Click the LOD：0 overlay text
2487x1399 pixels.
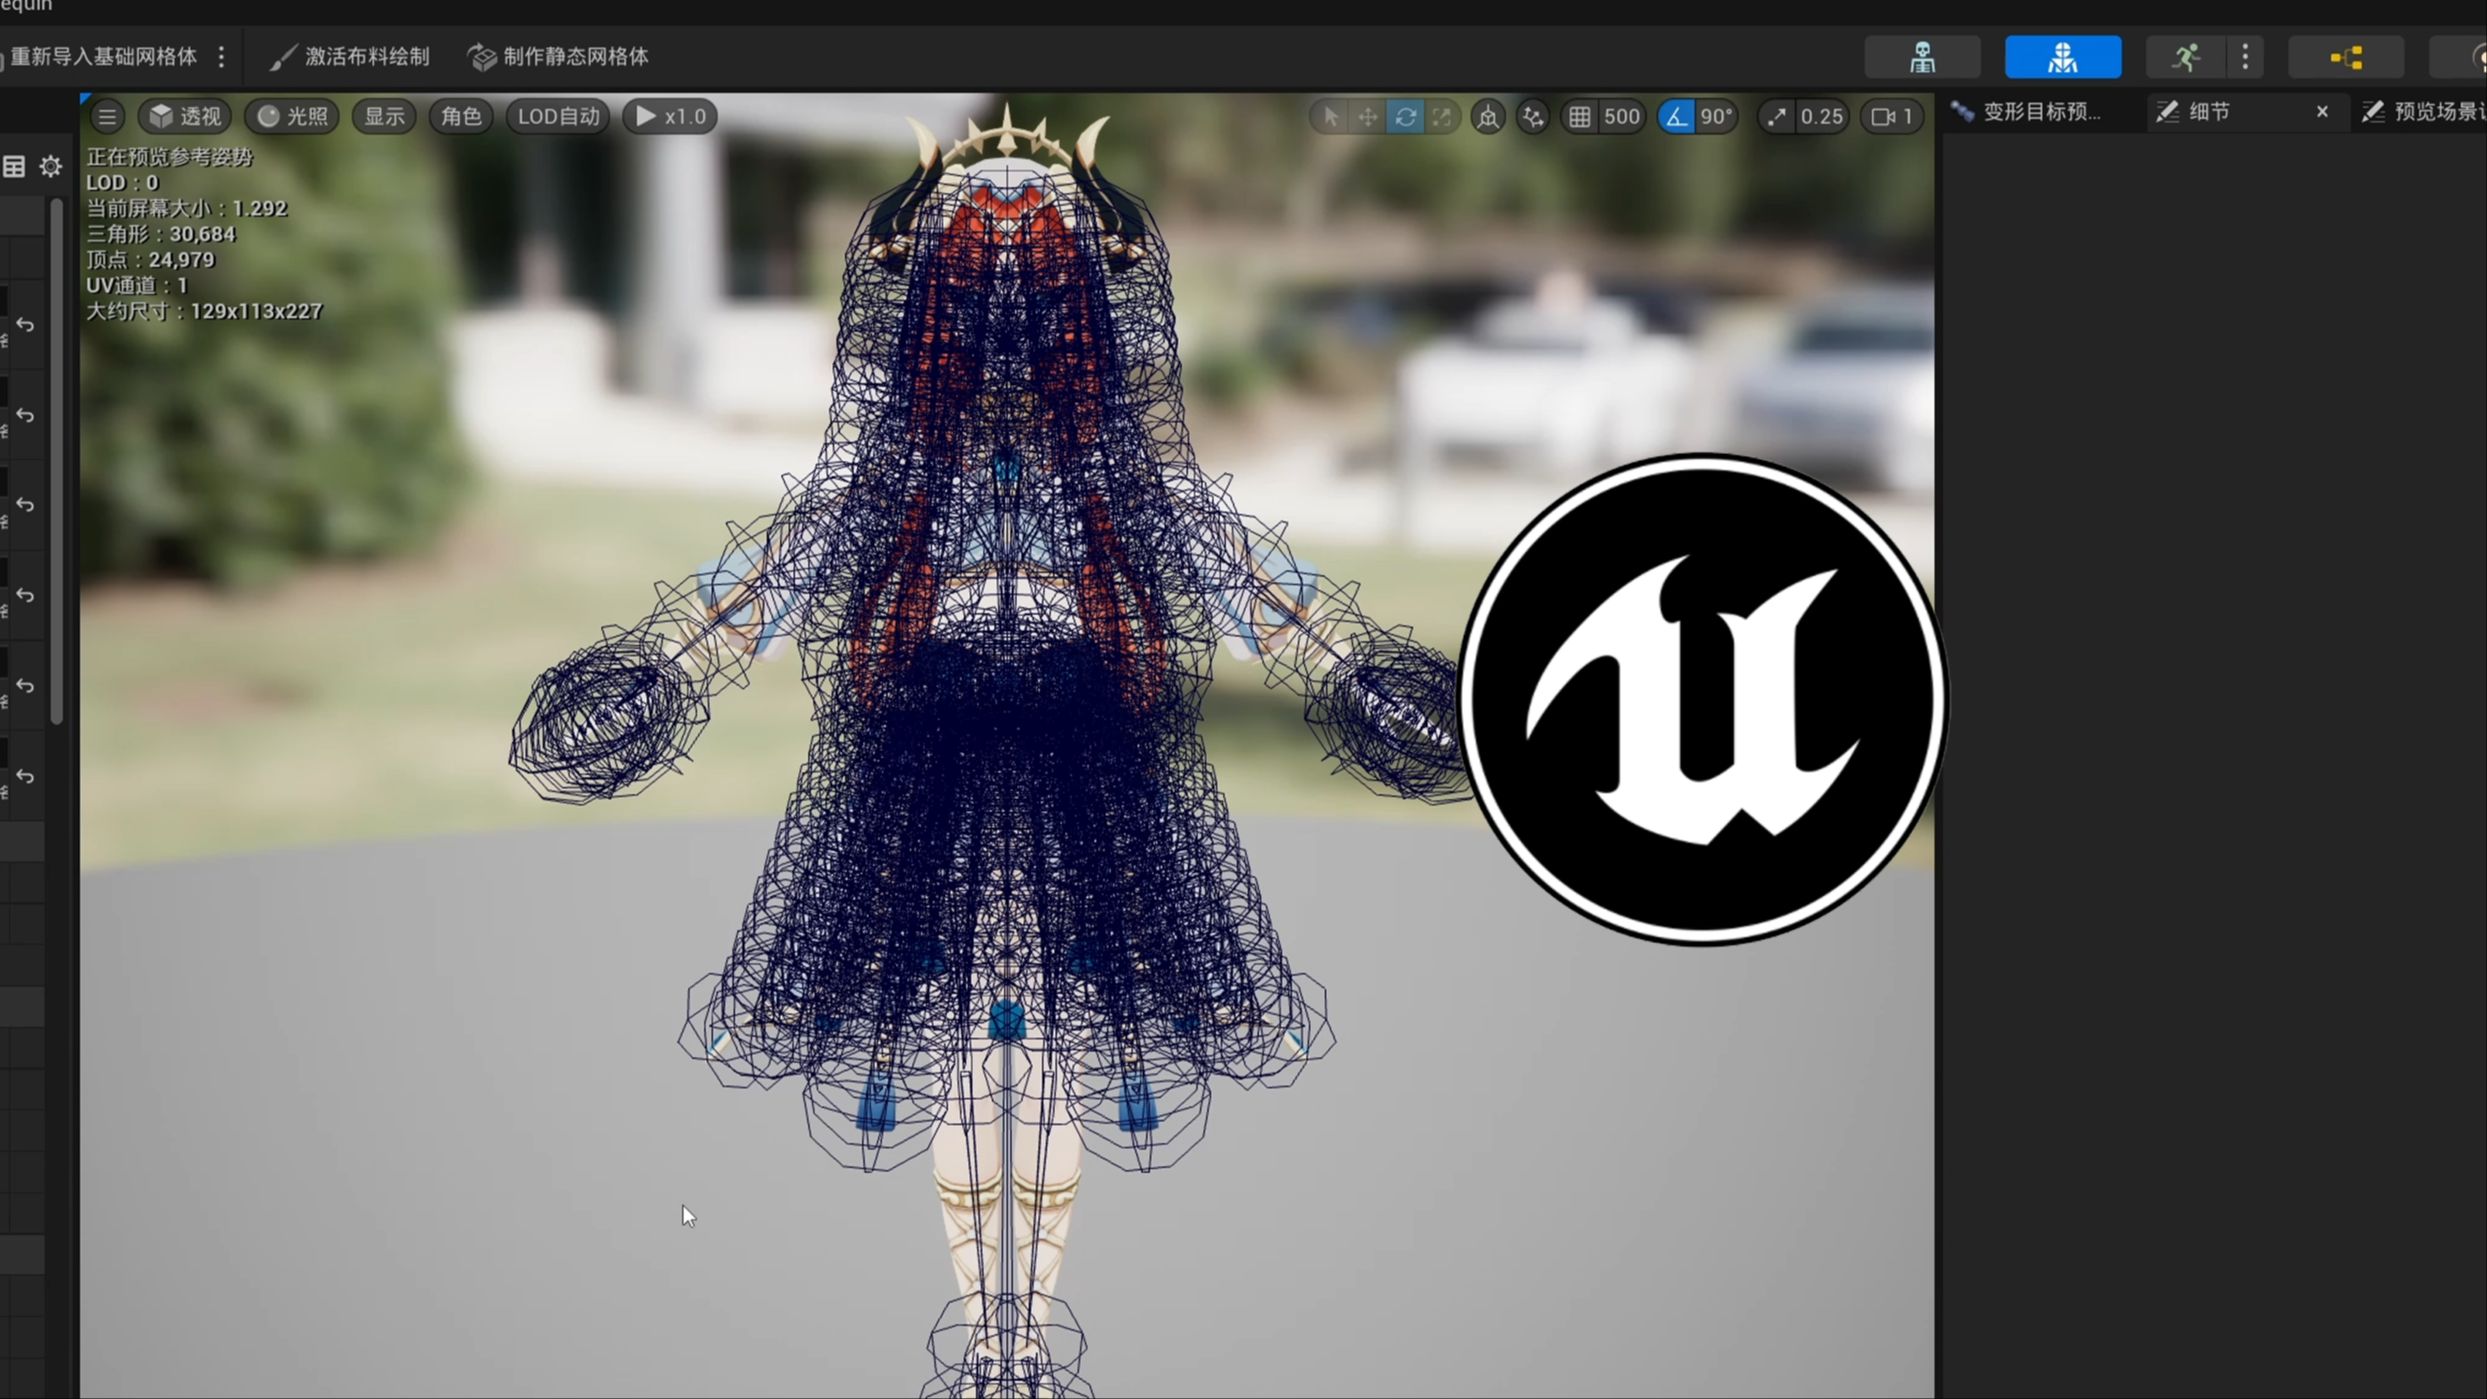[x=122, y=183]
